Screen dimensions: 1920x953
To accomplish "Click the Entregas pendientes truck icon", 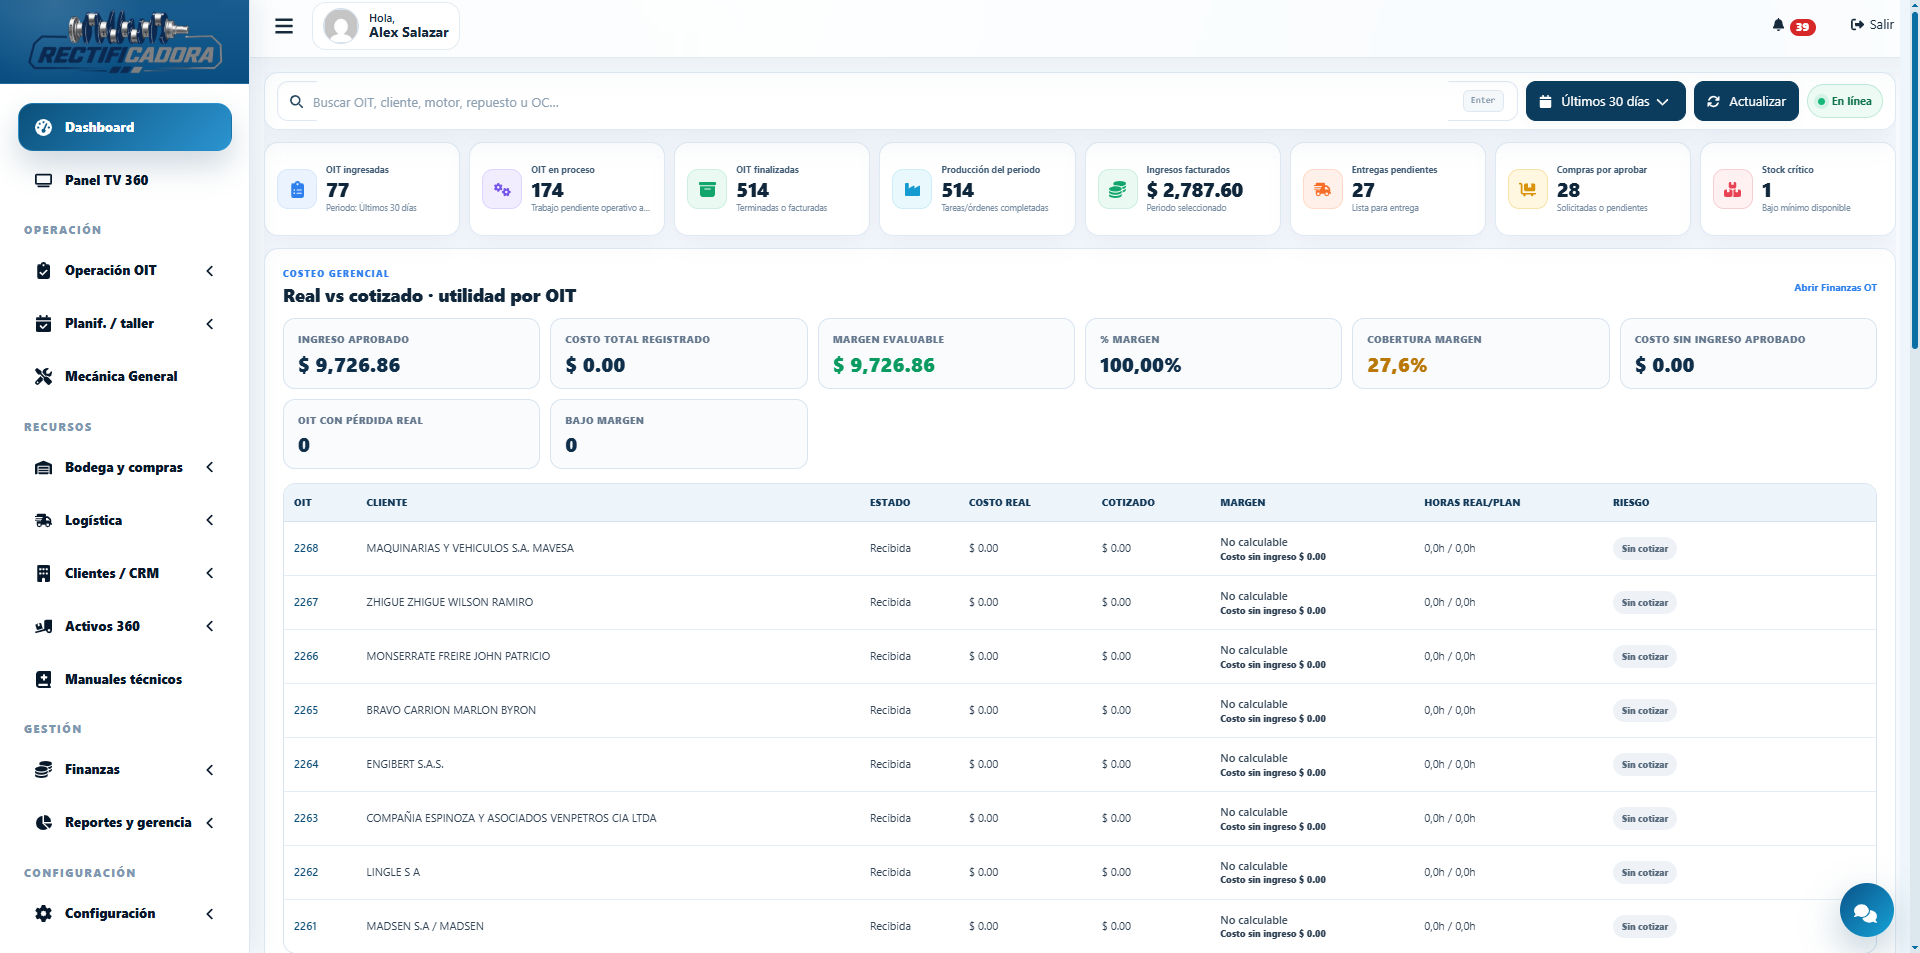I will click(x=1322, y=189).
